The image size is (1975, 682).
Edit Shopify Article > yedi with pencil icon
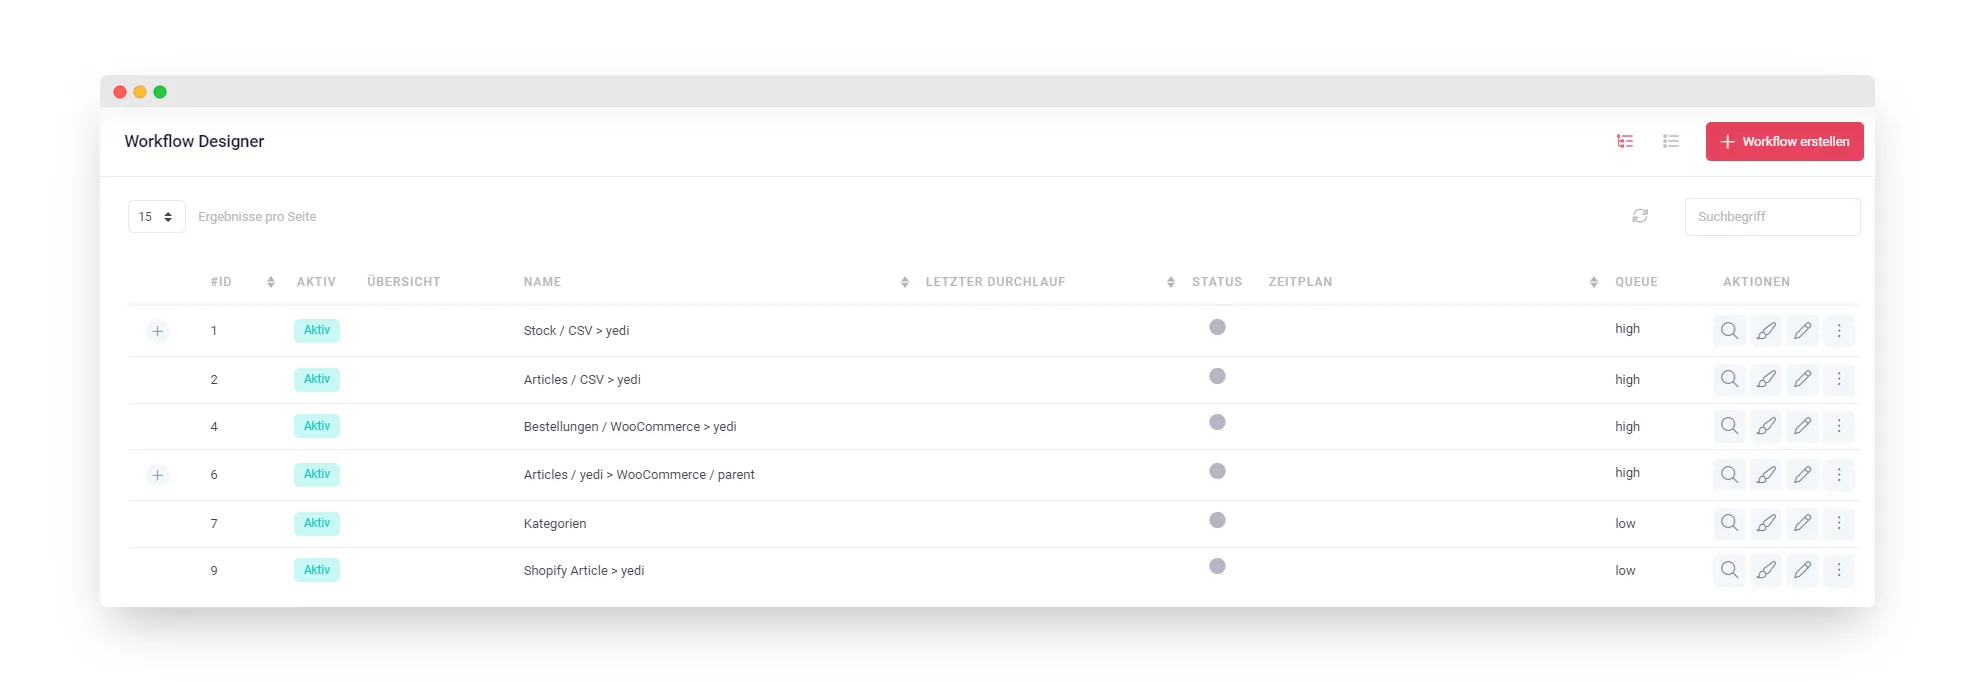coord(1802,570)
